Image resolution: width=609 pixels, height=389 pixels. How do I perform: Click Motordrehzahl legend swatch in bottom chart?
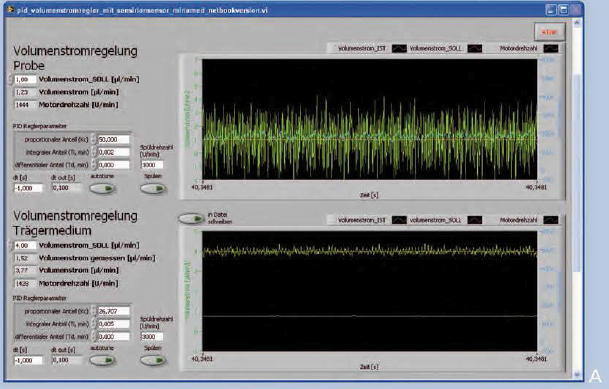(x=551, y=221)
